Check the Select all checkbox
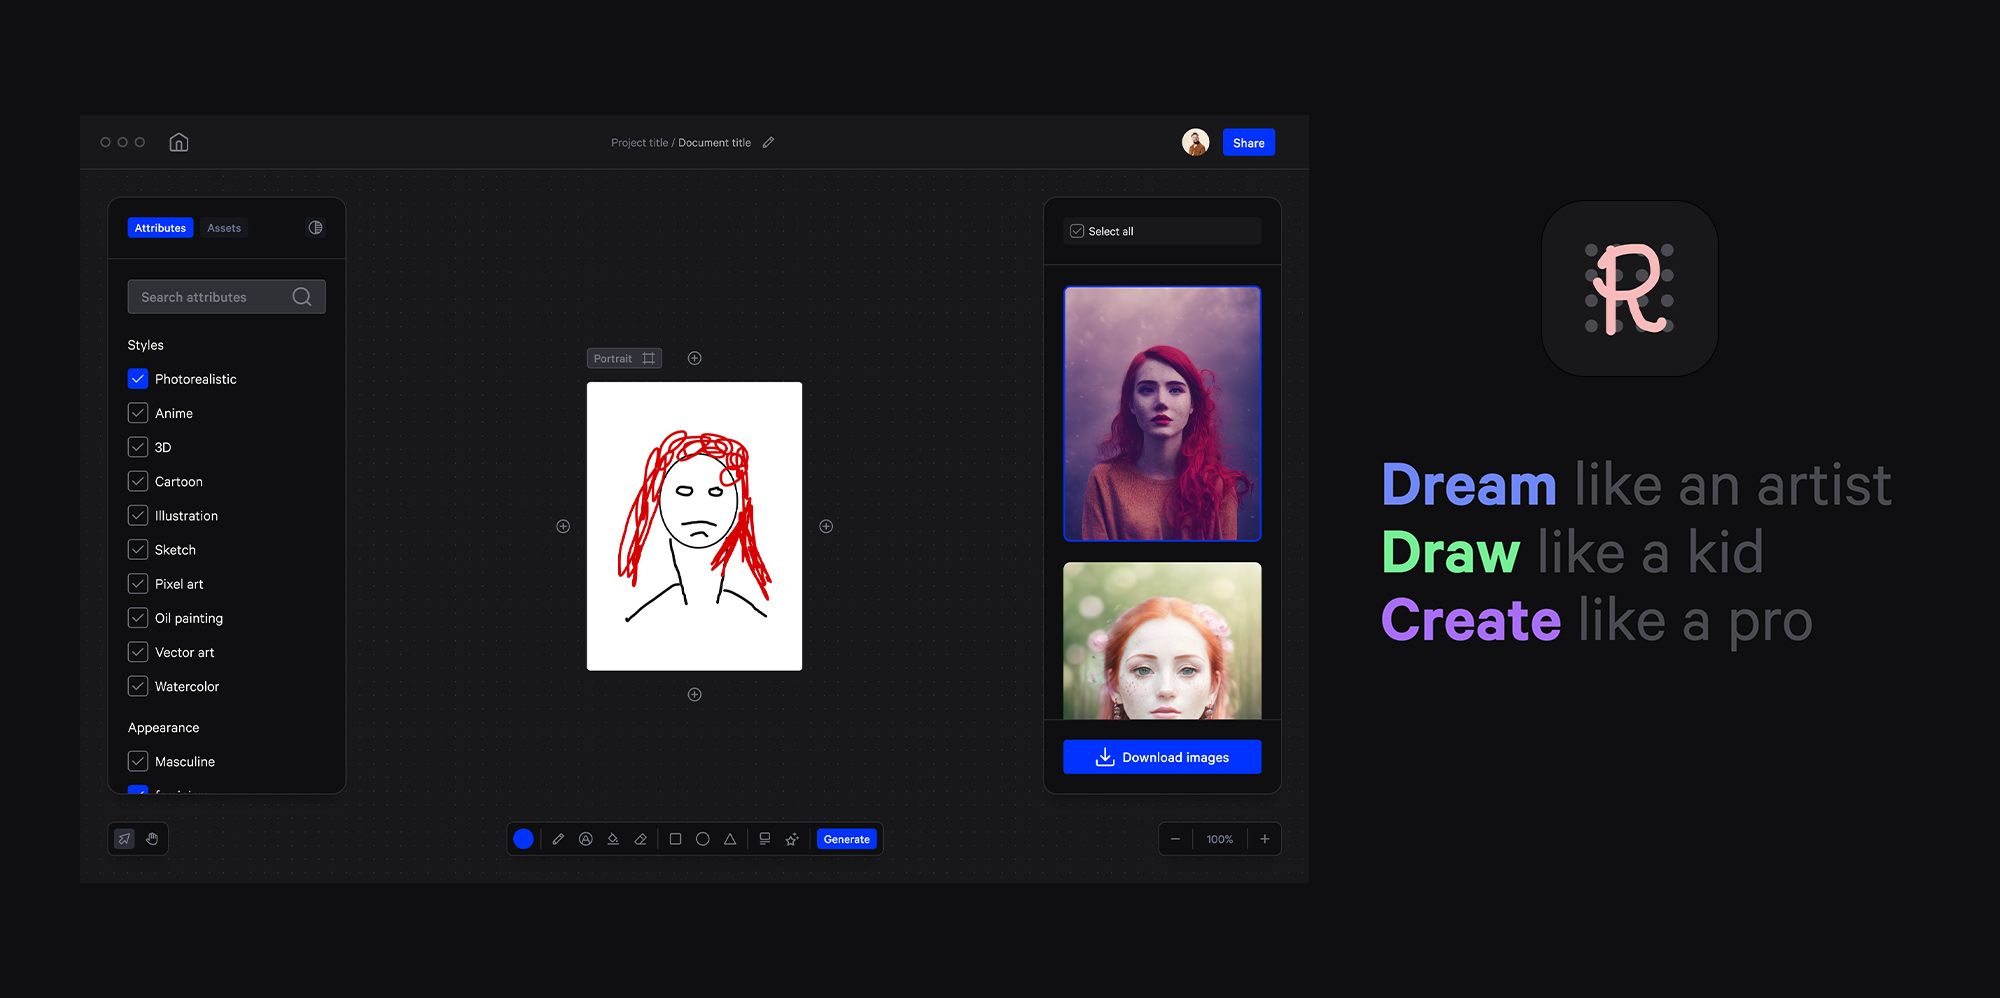The height and width of the screenshot is (998, 2000). click(1077, 231)
